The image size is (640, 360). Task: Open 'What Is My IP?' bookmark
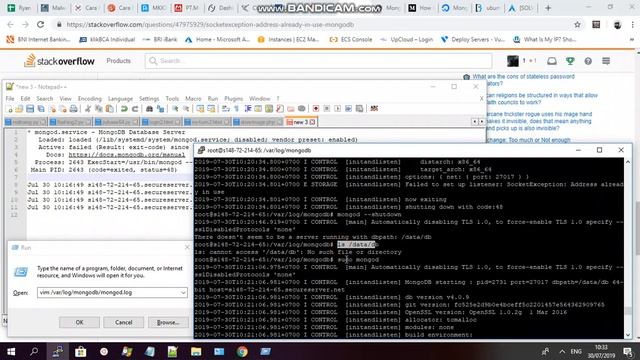544,40
